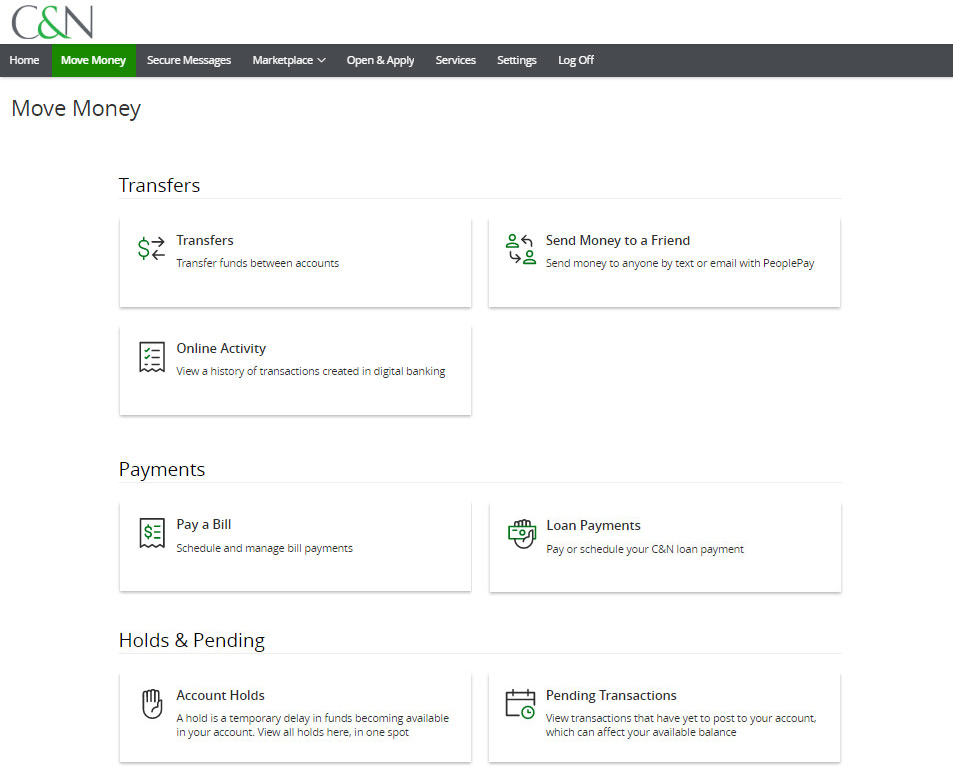This screenshot has height=775, width=953.
Task: Click the Transfers section heading
Action: click(x=159, y=185)
